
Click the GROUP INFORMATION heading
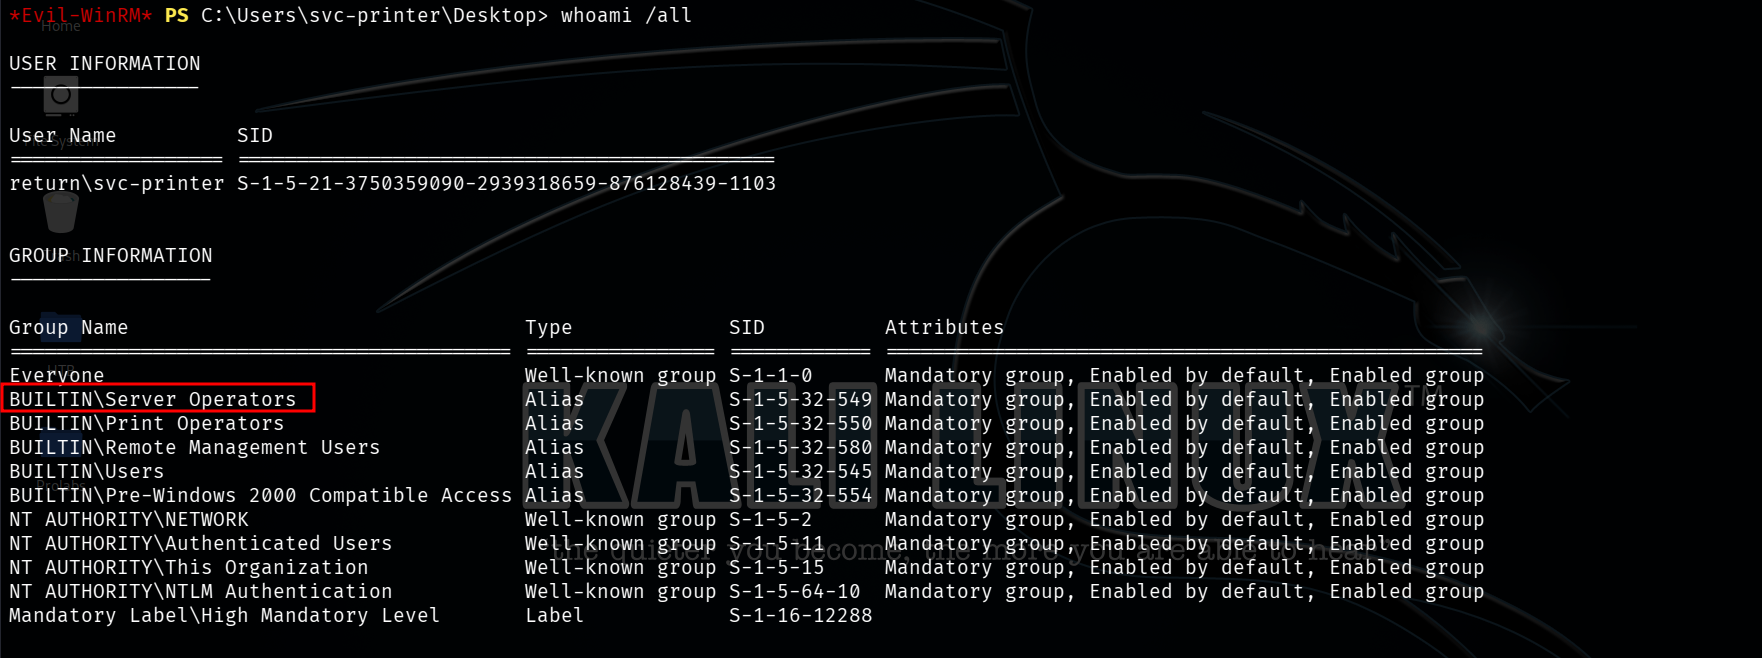(x=111, y=255)
